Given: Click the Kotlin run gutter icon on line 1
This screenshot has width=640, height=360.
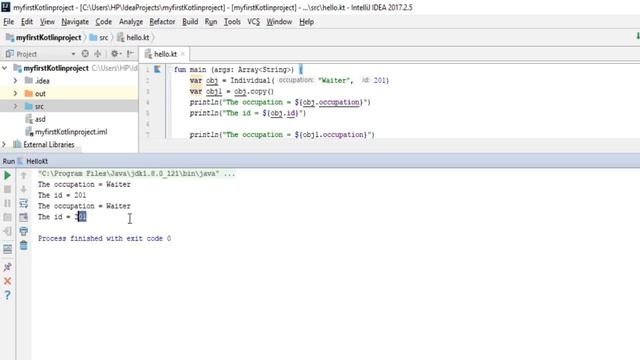Looking at the screenshot, I should pos(157,69).
